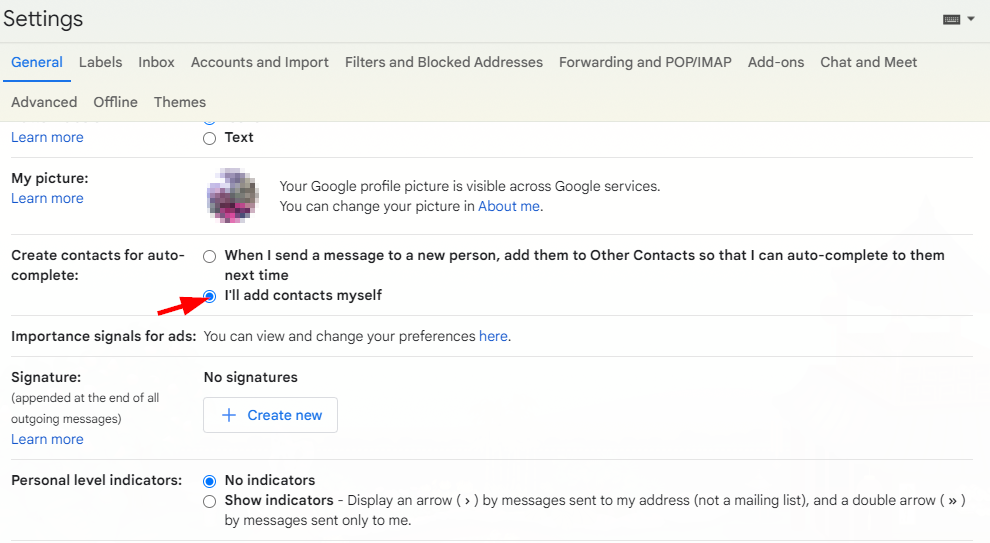Click the Create new signature button
The height and width of the screenshot is (543, 990).
pos(270,415)
